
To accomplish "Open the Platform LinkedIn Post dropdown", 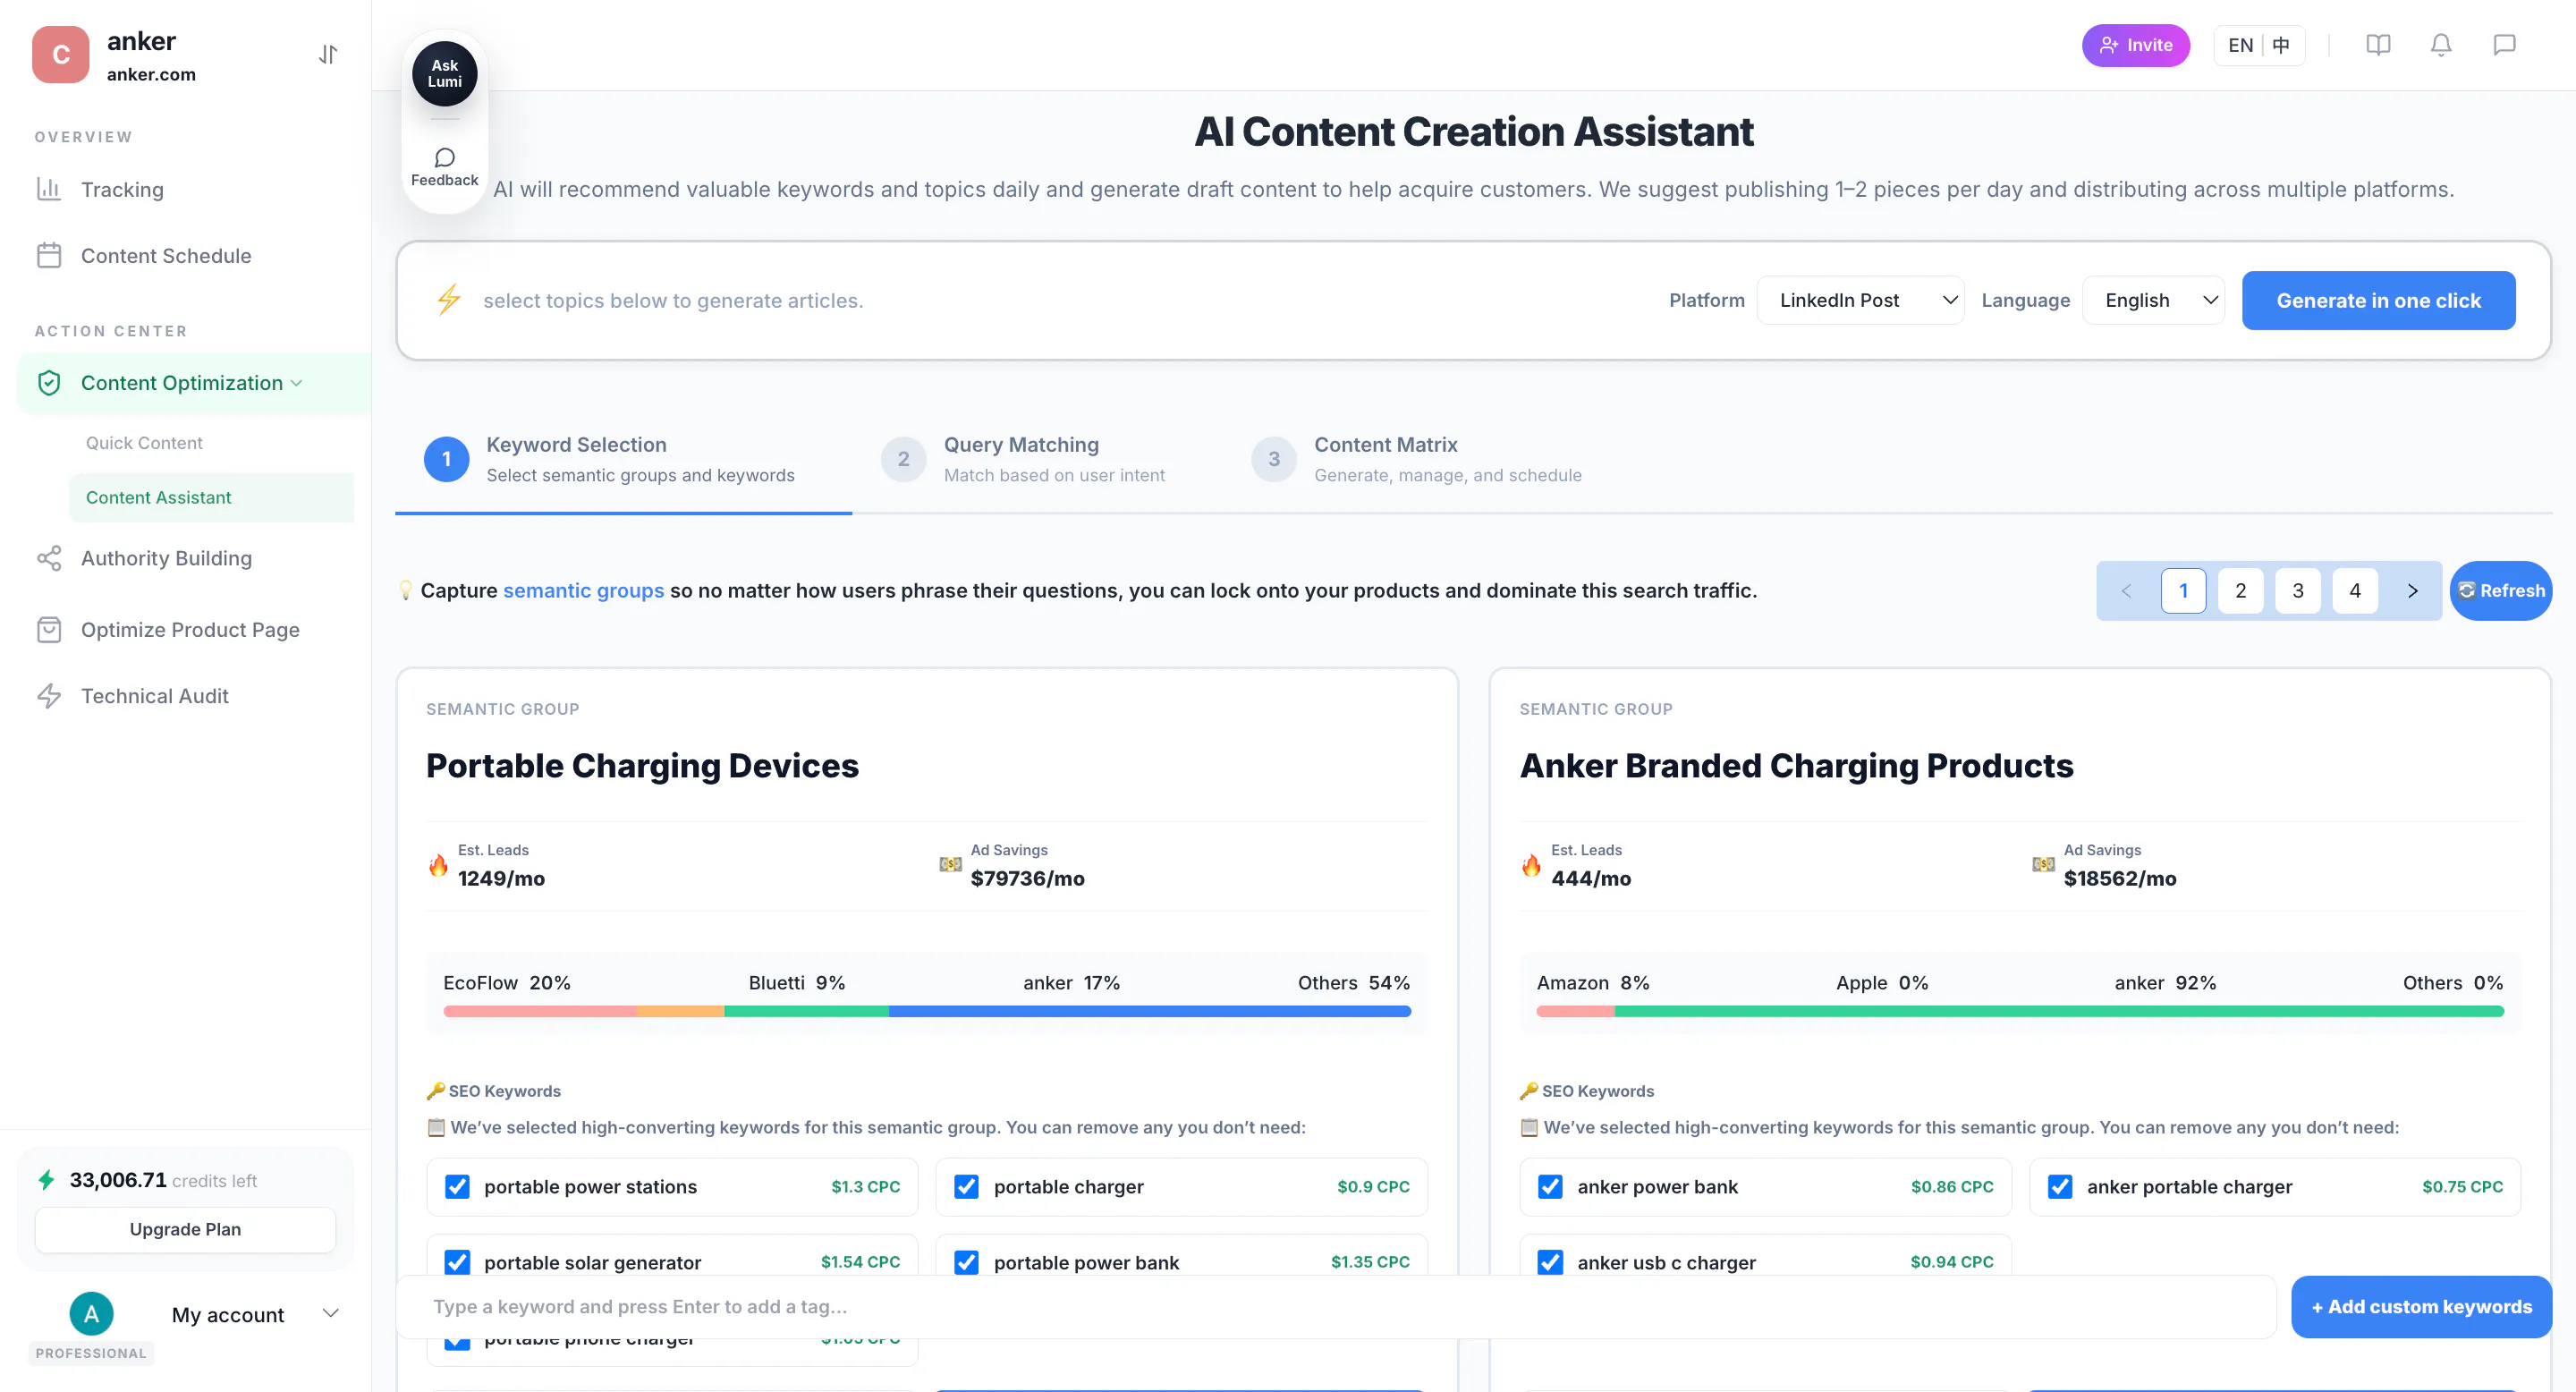I will (1860, 300).
